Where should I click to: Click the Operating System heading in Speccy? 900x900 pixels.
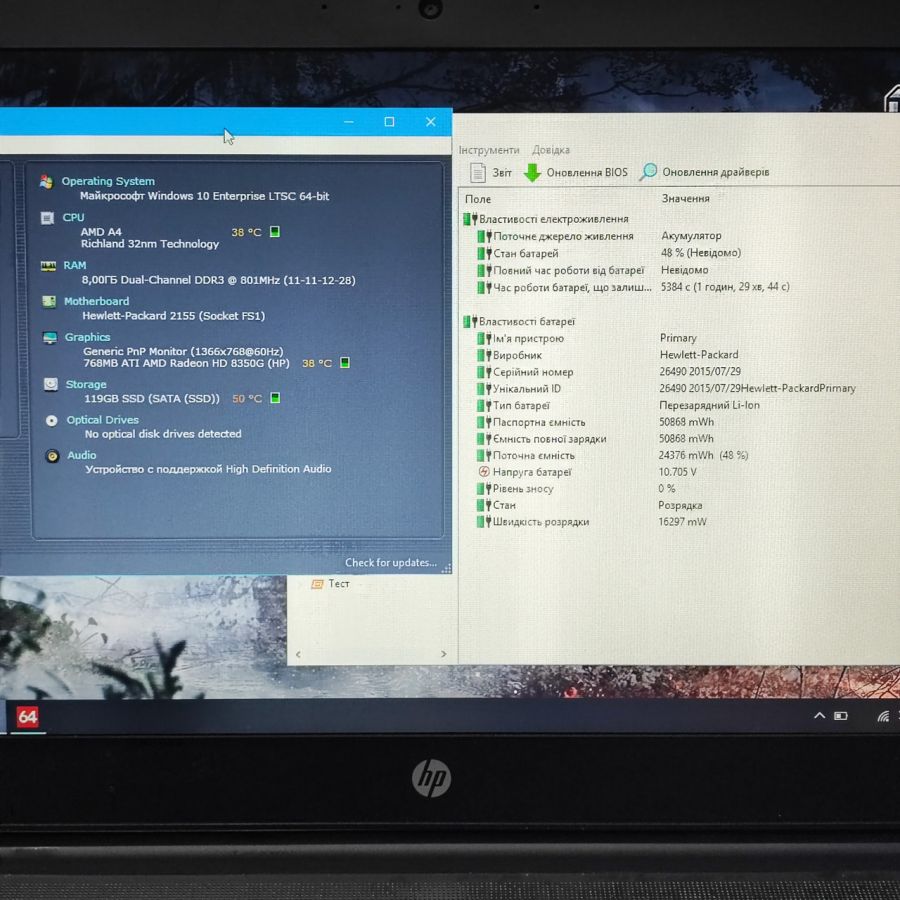108,181
